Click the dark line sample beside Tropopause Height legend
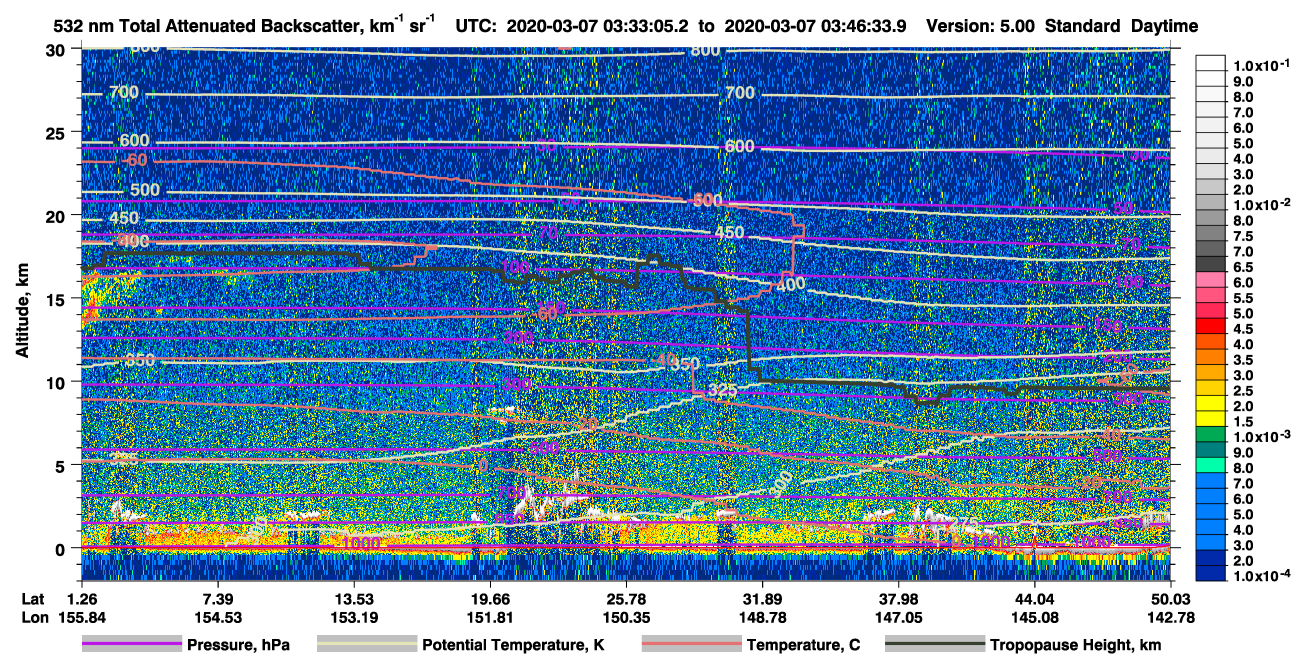Screen dimensions: 1300x667 933,644
